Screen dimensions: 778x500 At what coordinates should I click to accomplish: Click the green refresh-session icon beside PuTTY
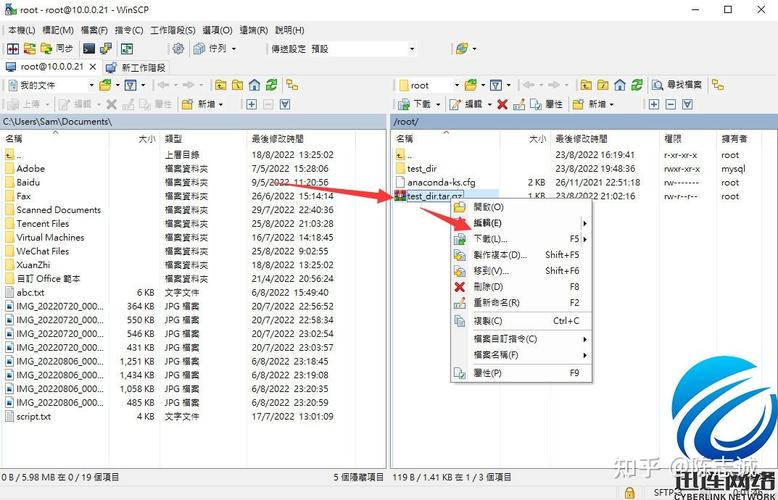(x=127, y=49)
